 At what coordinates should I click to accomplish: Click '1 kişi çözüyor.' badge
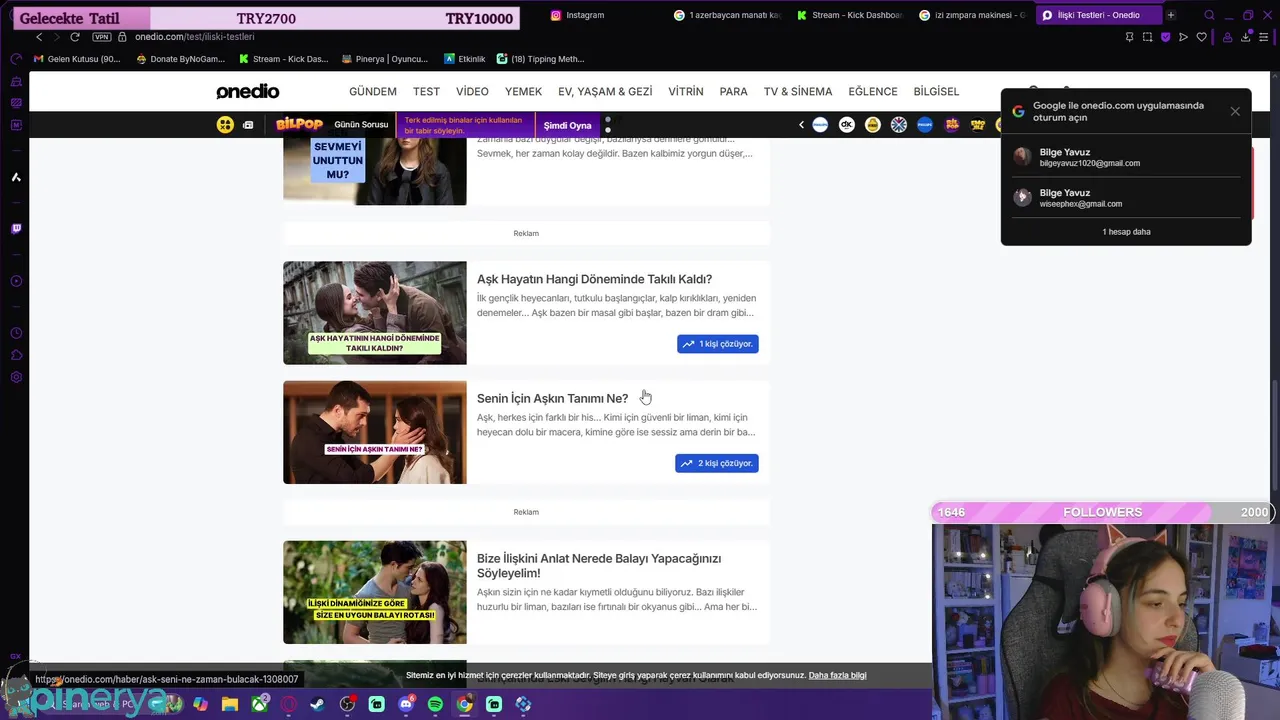[x=718, y=344]
